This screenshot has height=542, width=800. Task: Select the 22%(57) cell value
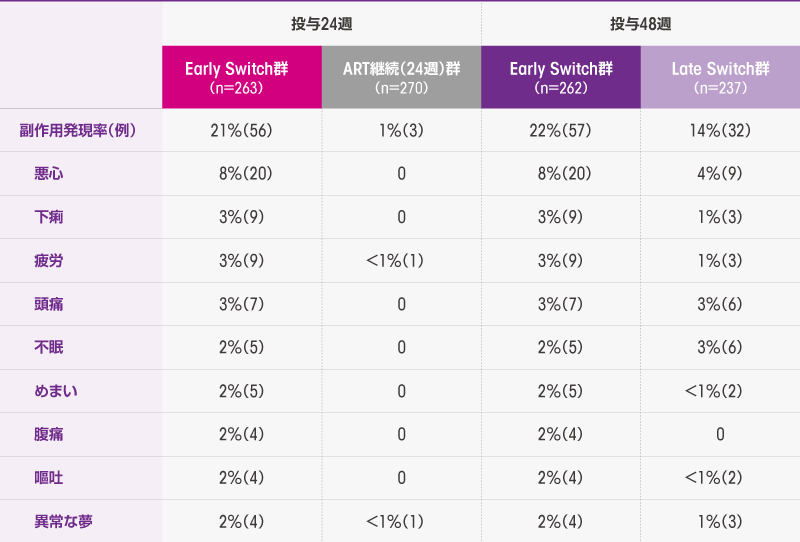point(560,131)
